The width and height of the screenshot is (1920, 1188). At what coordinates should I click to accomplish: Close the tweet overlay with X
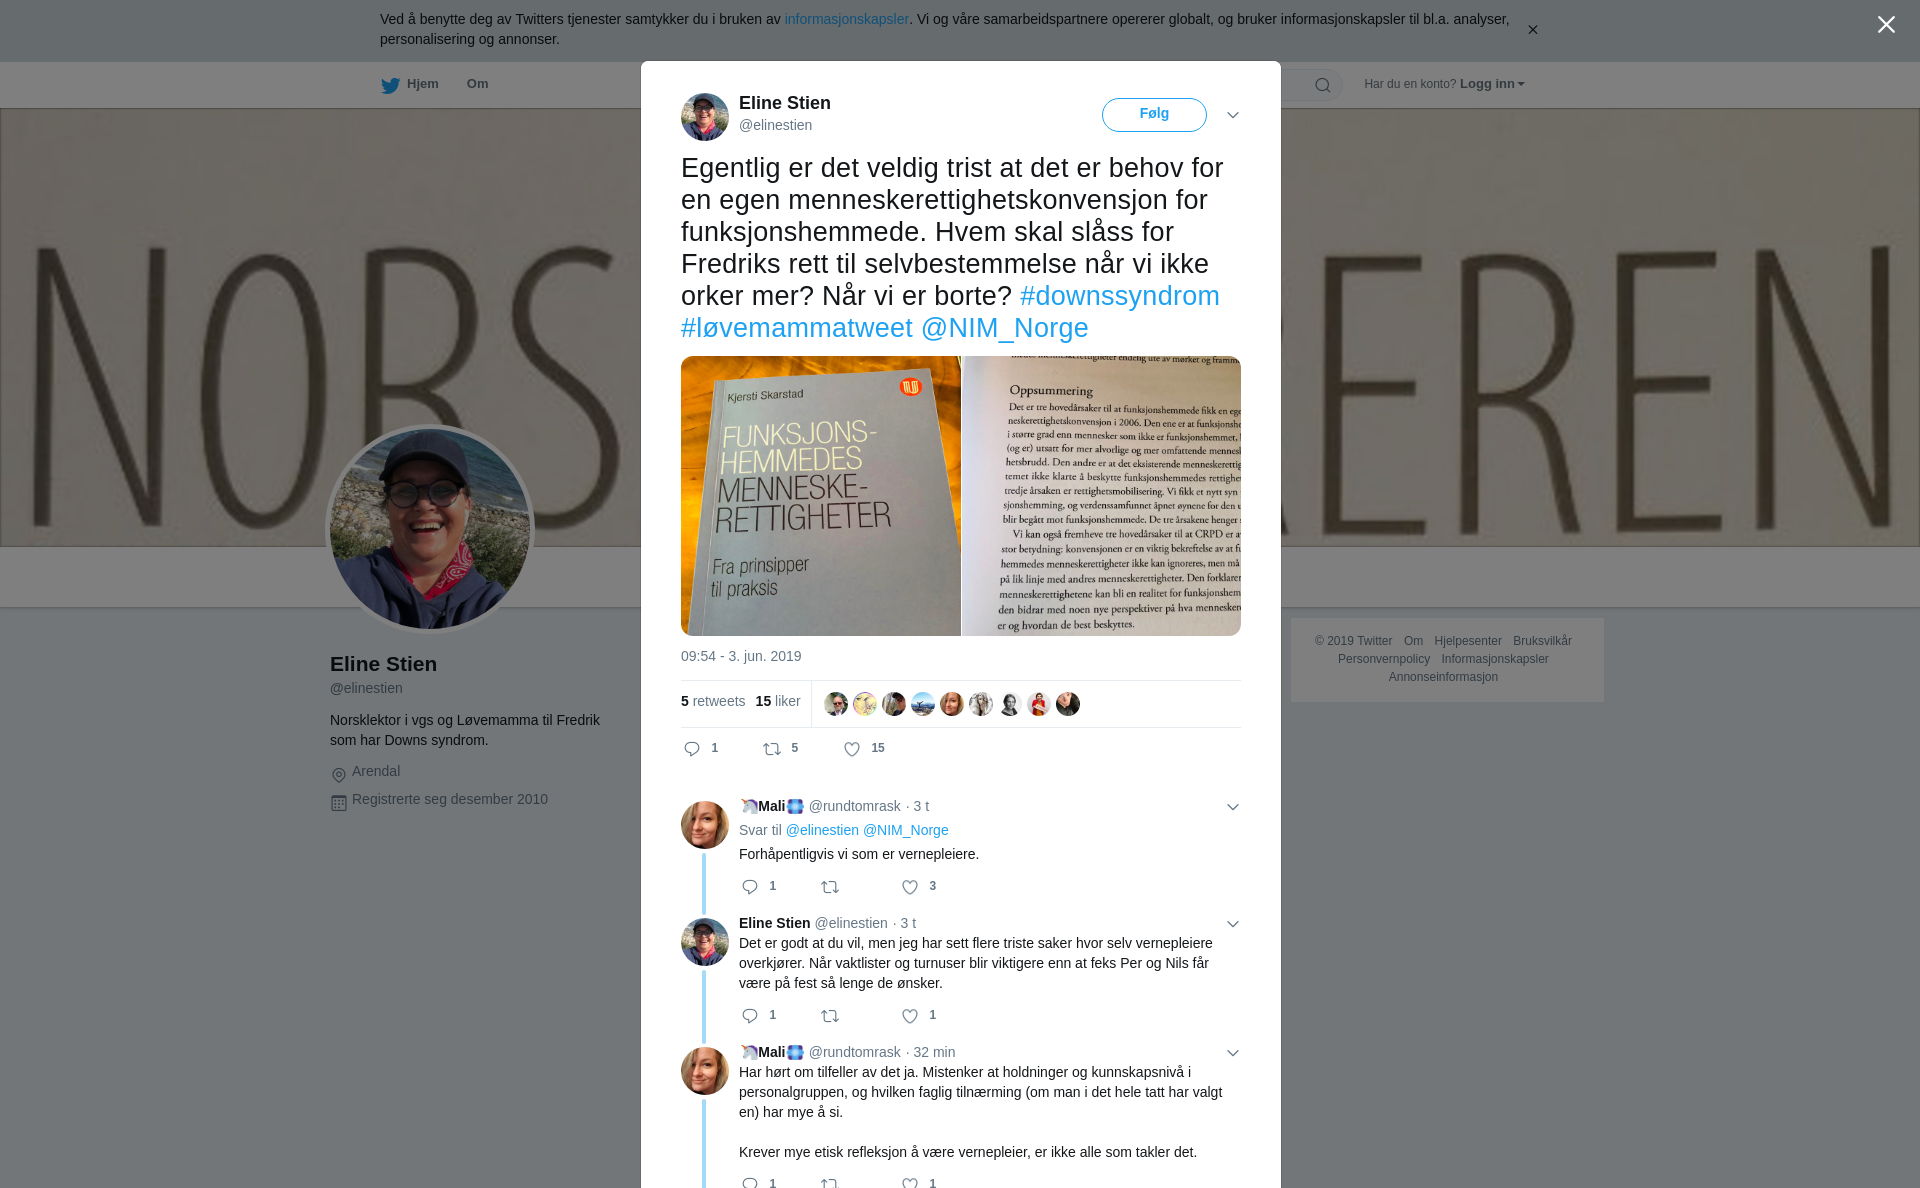coord(1886,25)
